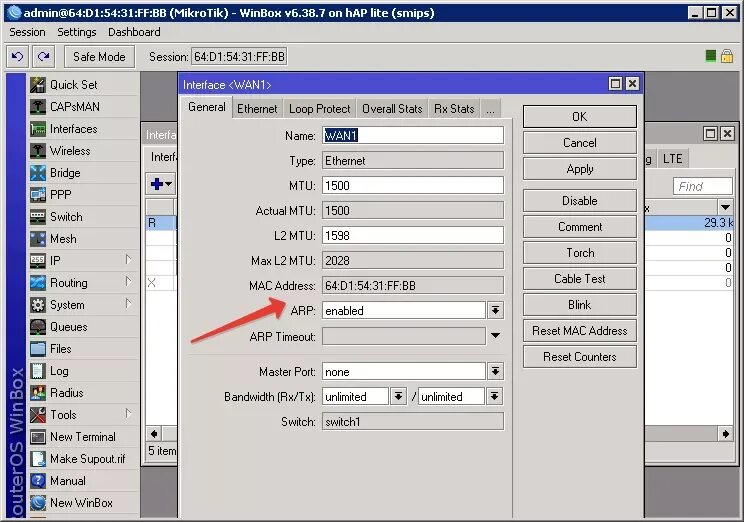The image size is (744, 522).
Task: Open the Master Port dropdown
Action: [x=495, y=371]
